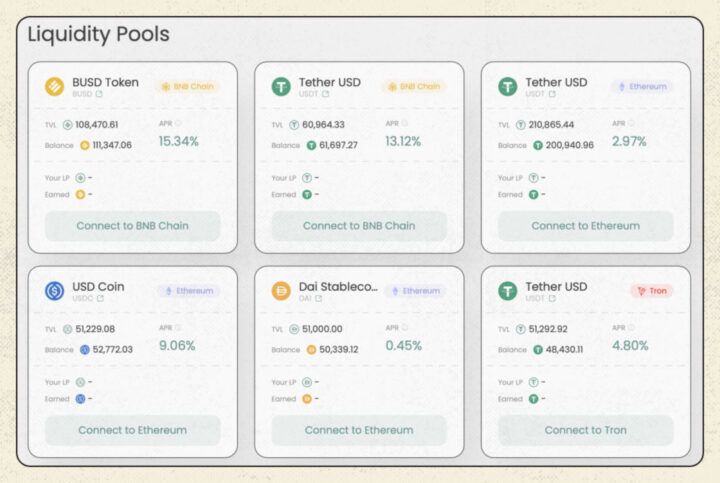Click the Ethereum badge on USD Coin card

click(189, 291)
